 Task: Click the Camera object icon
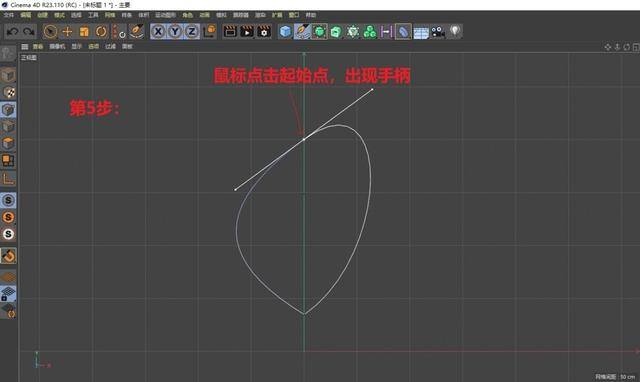438,31
